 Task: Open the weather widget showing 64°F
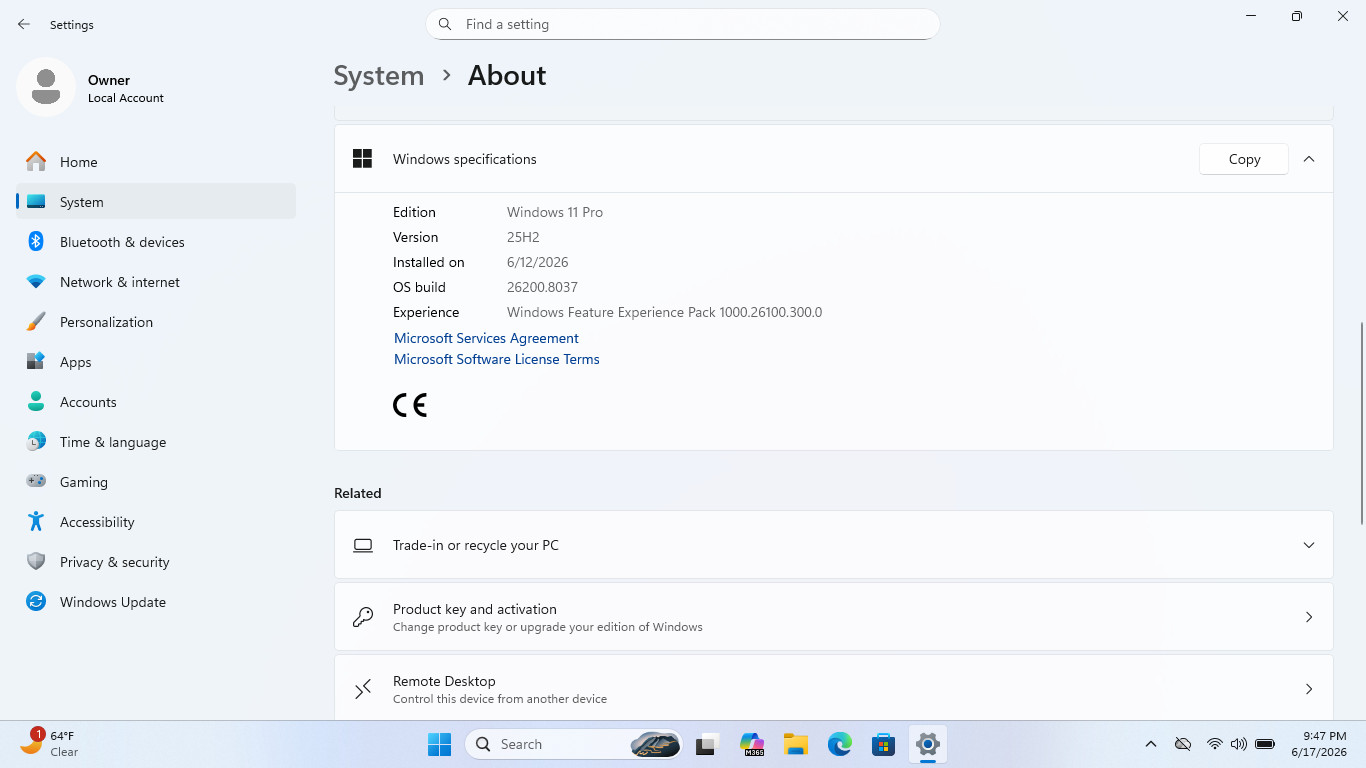50,744
